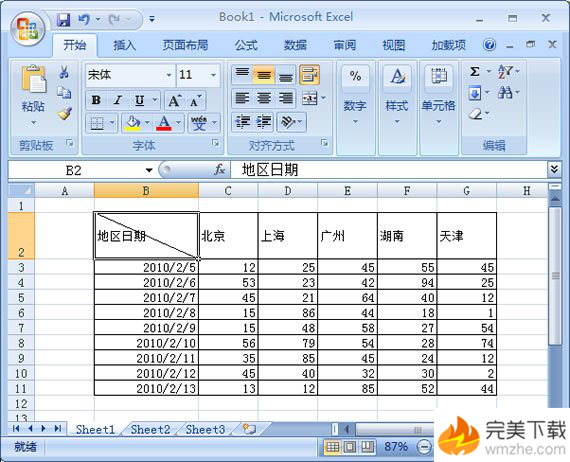Switch to Page Break Preview in status bar
570x462 pixels.
pos(367,446)
